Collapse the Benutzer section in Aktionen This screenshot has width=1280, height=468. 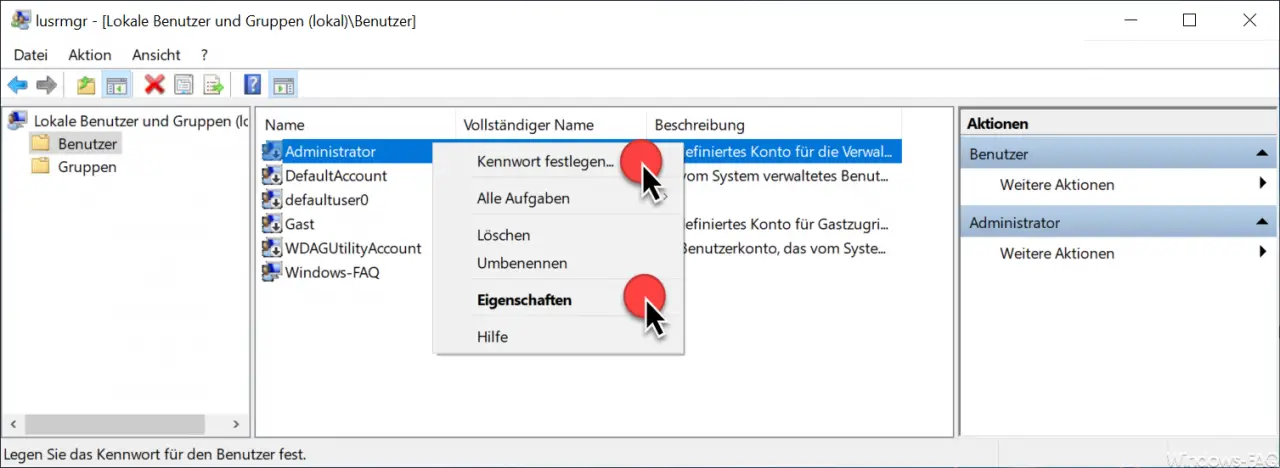[1261, 154]
